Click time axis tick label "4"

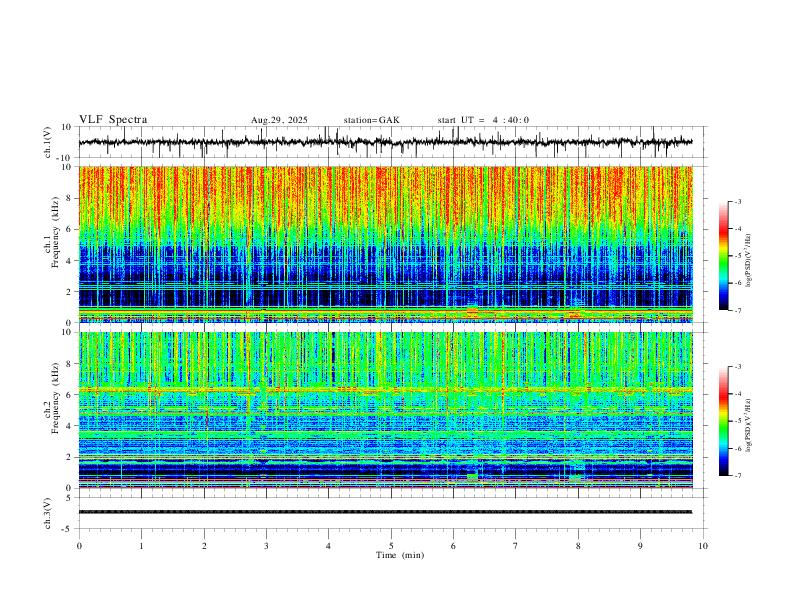tap(329, 546)
